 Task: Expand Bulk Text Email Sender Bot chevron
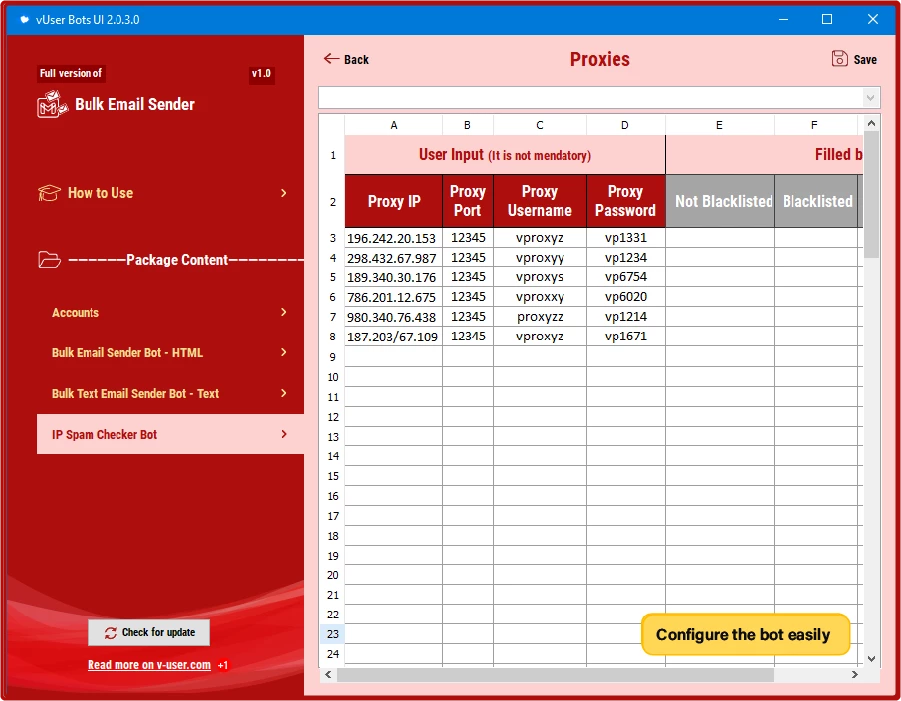283,394
